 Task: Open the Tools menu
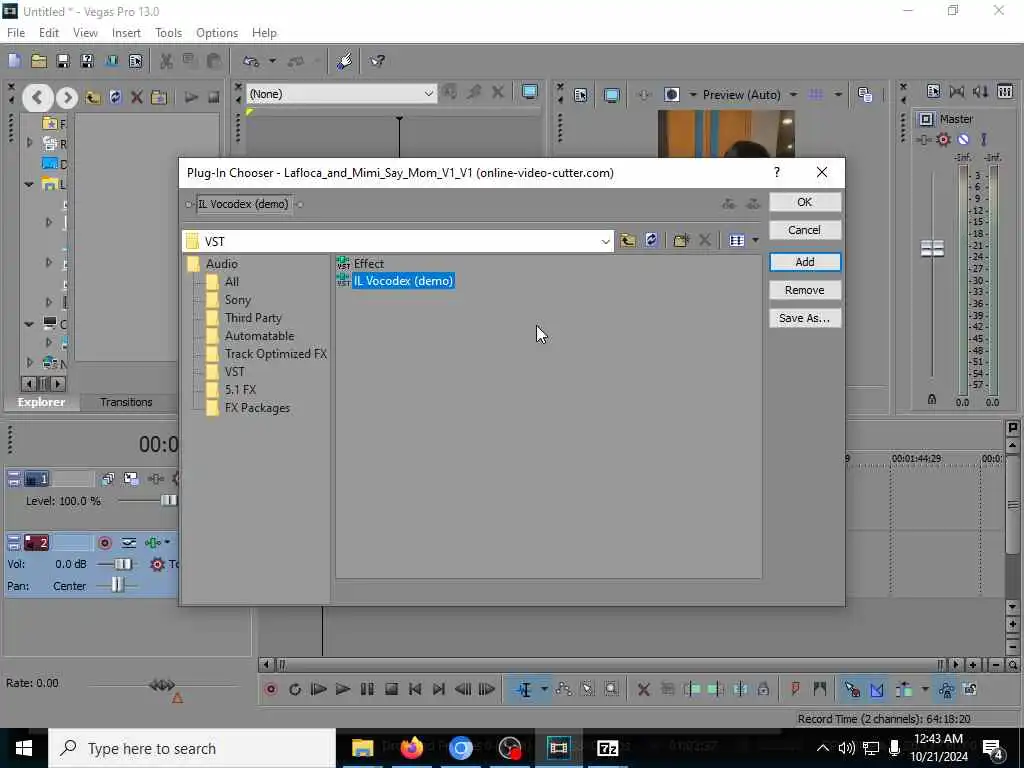[x=168, y=33]
